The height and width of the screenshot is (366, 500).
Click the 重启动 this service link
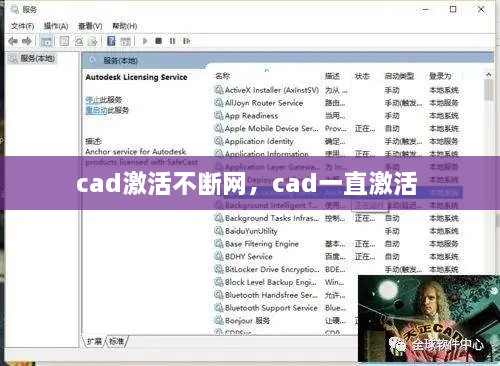[x=96, y=110]
